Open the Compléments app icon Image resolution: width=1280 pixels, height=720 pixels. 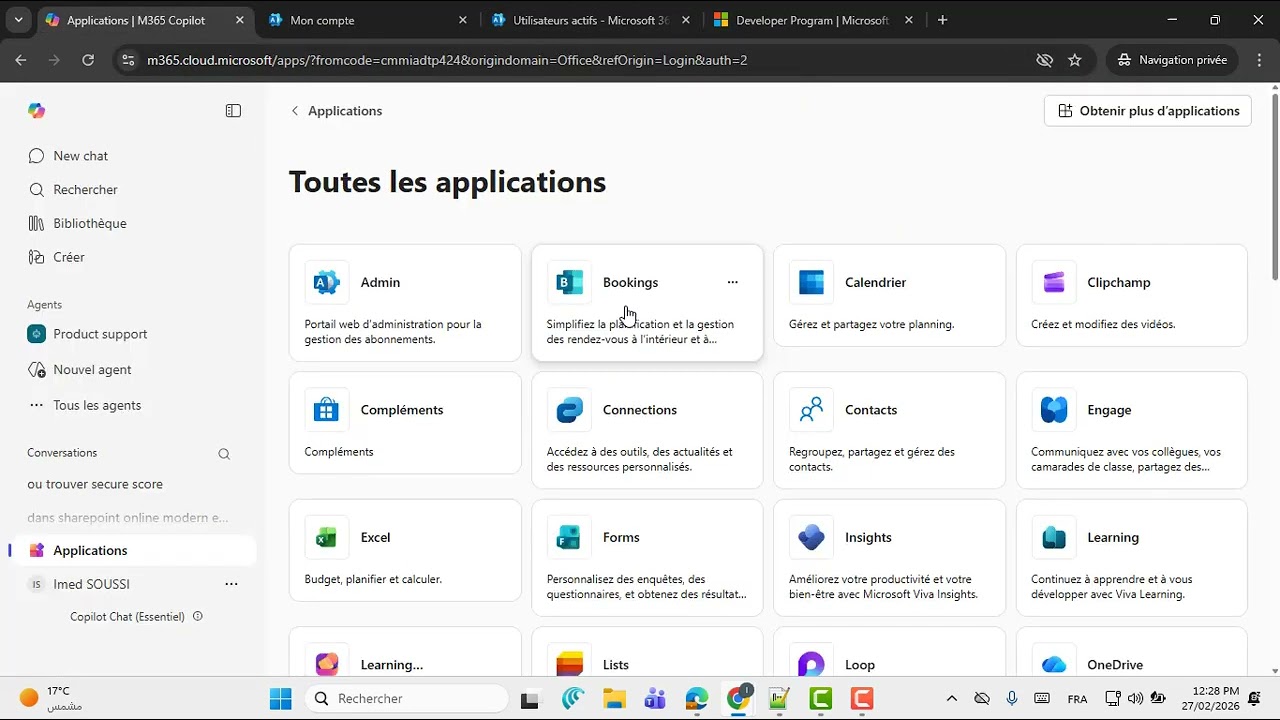tap(326, 409)
